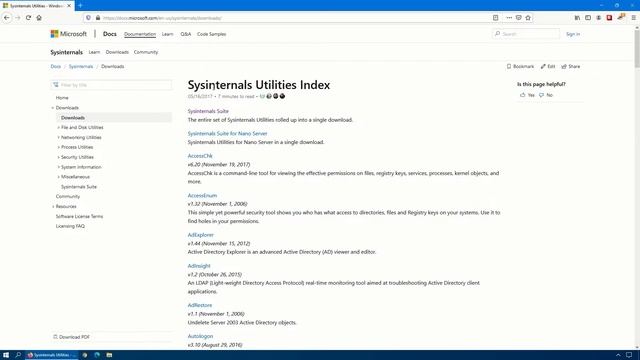This screenshot has height=360, width=640.
Task: Expand Networking Utilities in sidebar
Action: [58, 138]
